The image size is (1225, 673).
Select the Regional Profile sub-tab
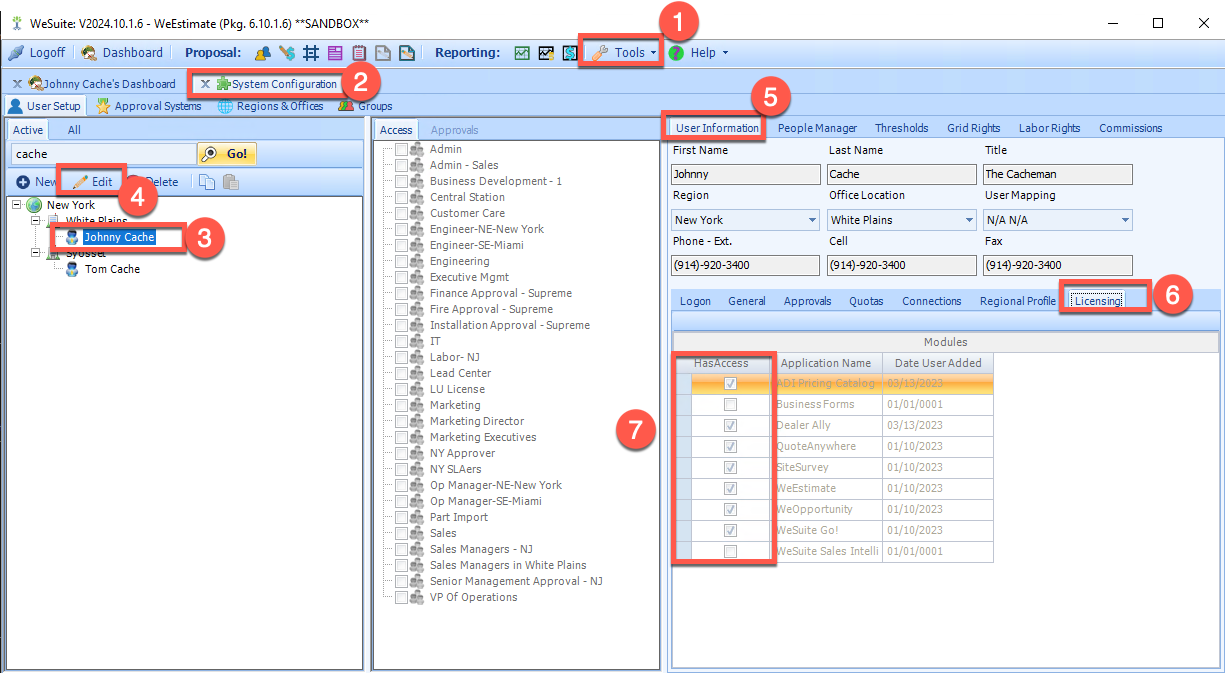coord(1017,301)
